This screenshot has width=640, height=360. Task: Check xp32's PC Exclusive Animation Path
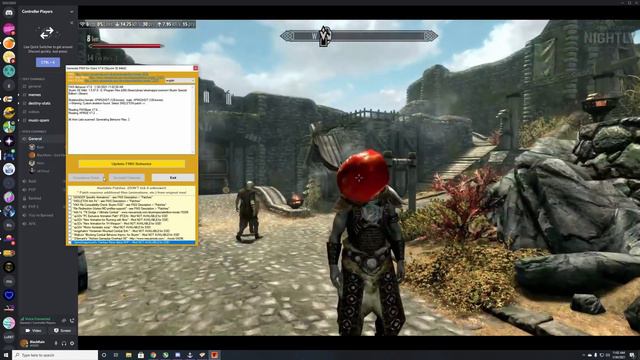pyautogui.click(x=70, y=216)
